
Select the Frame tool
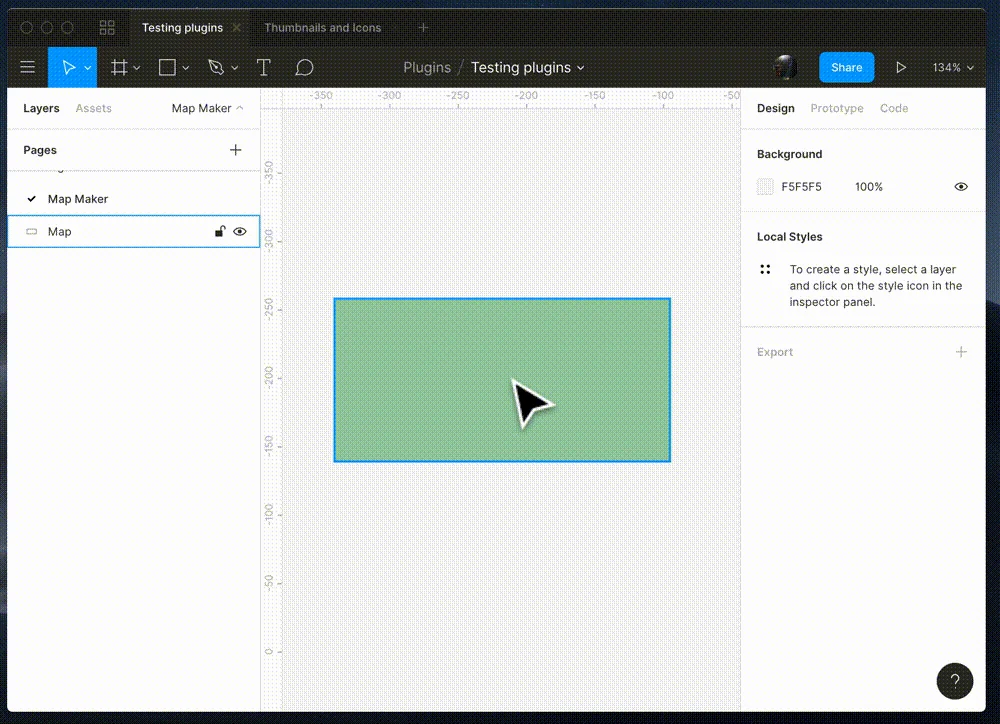118,67
